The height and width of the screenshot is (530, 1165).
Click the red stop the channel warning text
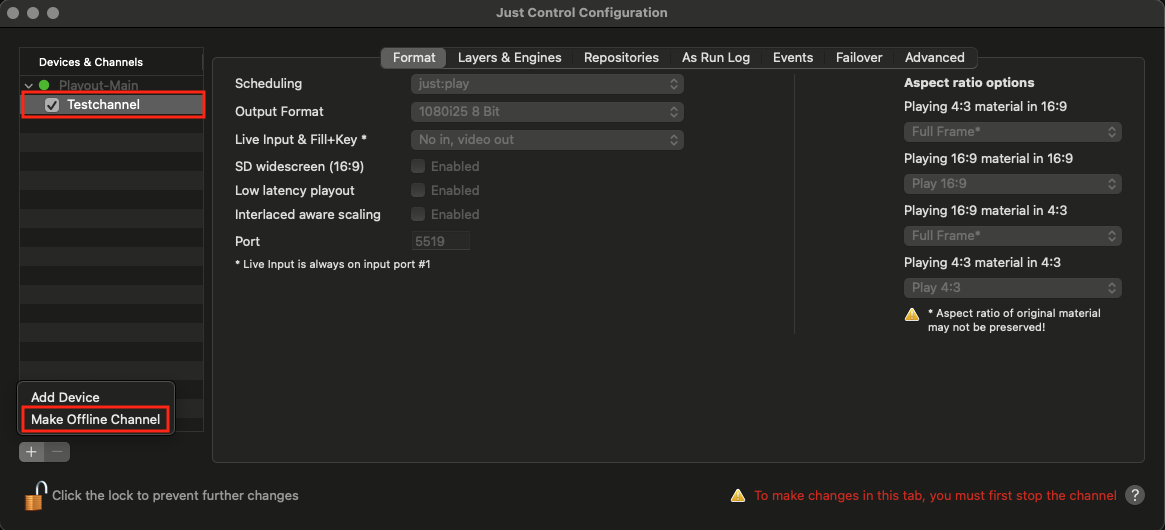click(x=935, y=495)
